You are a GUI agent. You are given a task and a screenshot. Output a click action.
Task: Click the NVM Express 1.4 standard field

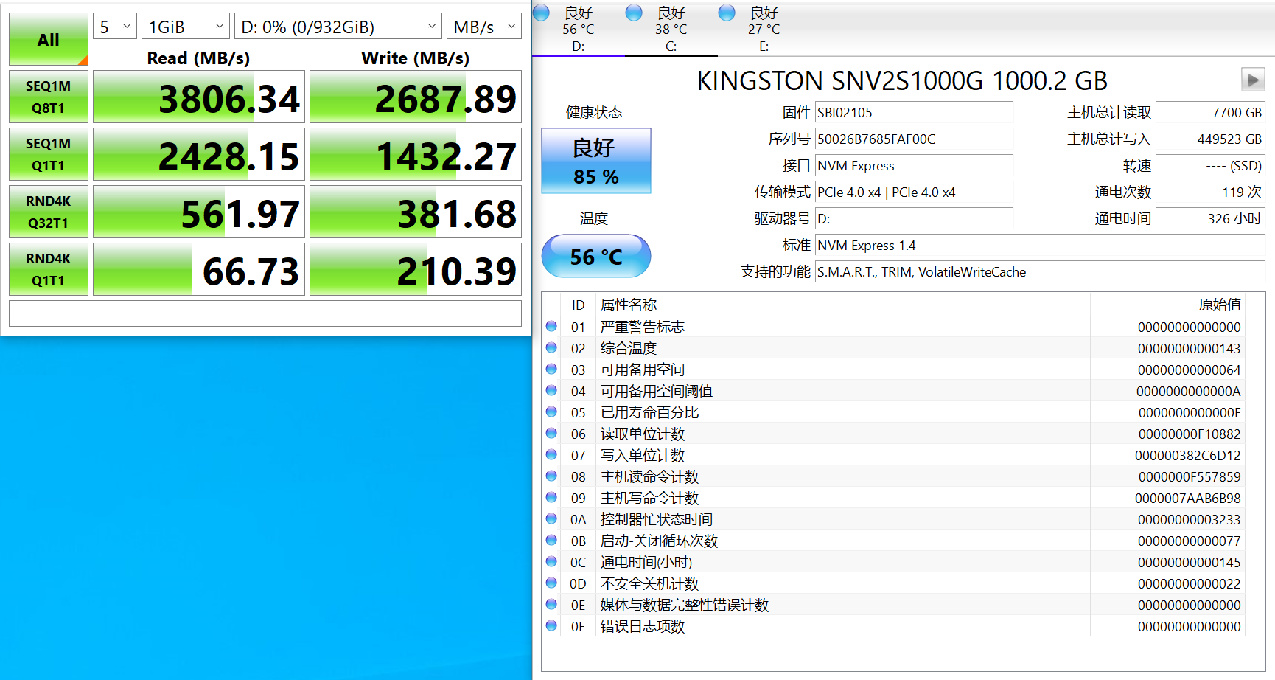[1040, 245]
